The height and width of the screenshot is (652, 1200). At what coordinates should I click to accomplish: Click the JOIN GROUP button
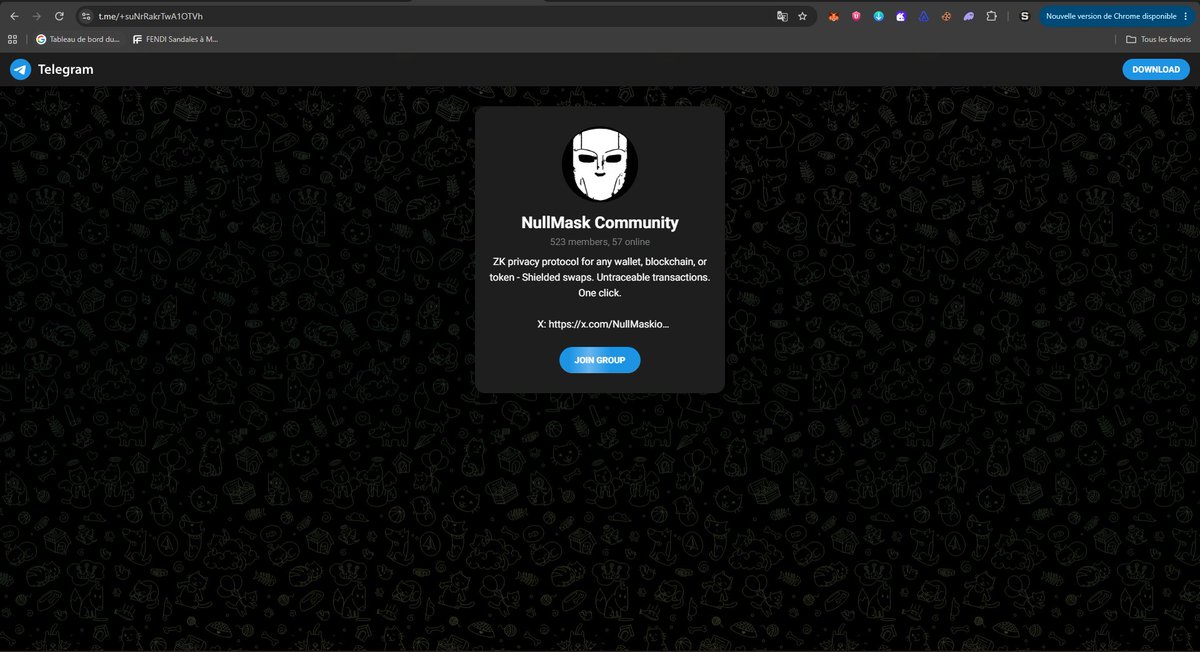pos(600,360)
